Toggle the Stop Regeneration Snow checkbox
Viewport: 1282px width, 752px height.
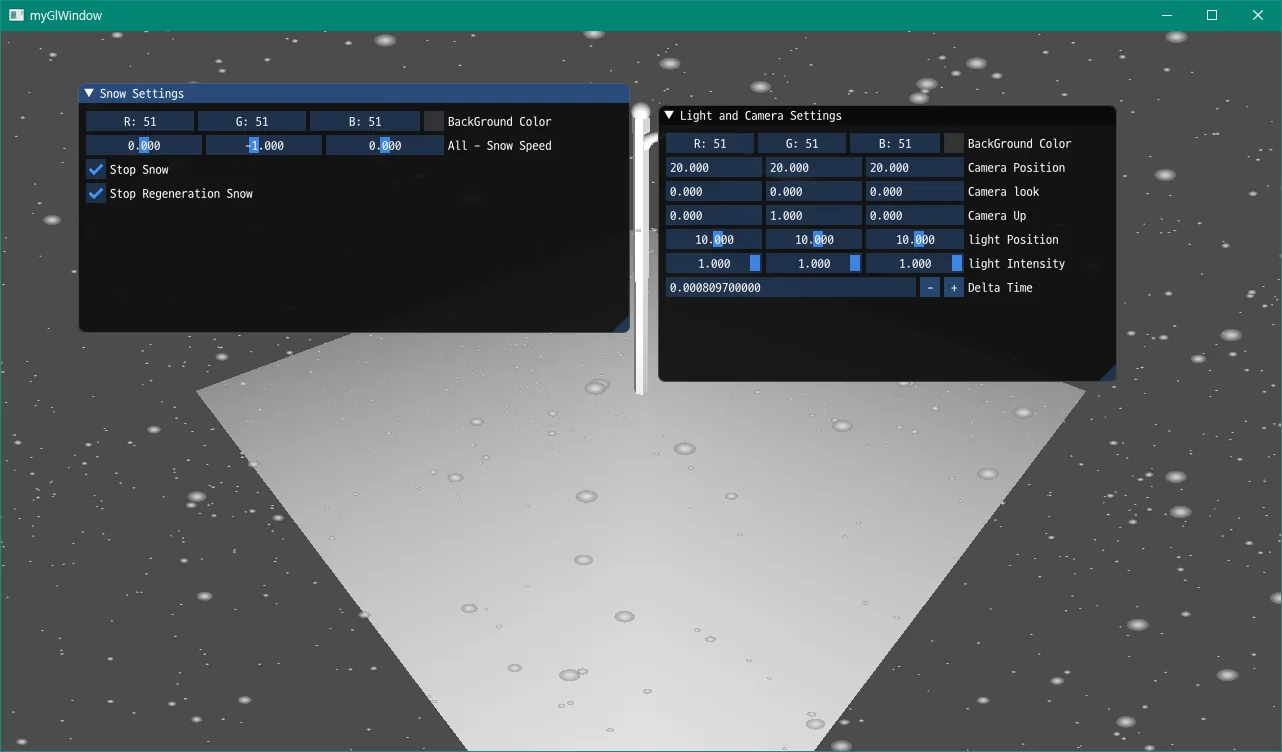tap(96, 193)
